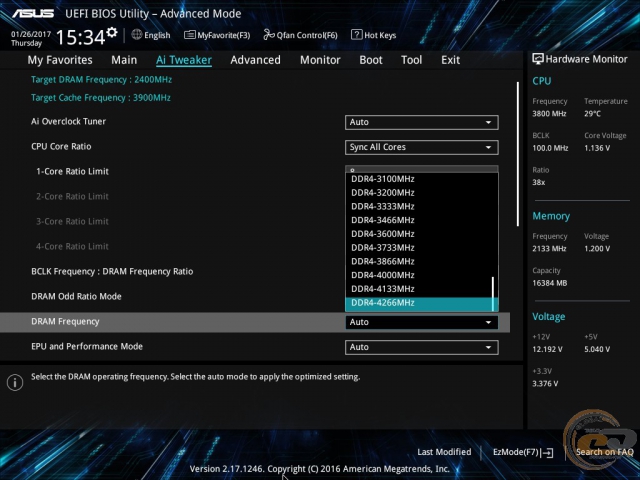Click the memory capacity 16384 MB value
Viewport: 640px width, 480px height.
[550, 283]
